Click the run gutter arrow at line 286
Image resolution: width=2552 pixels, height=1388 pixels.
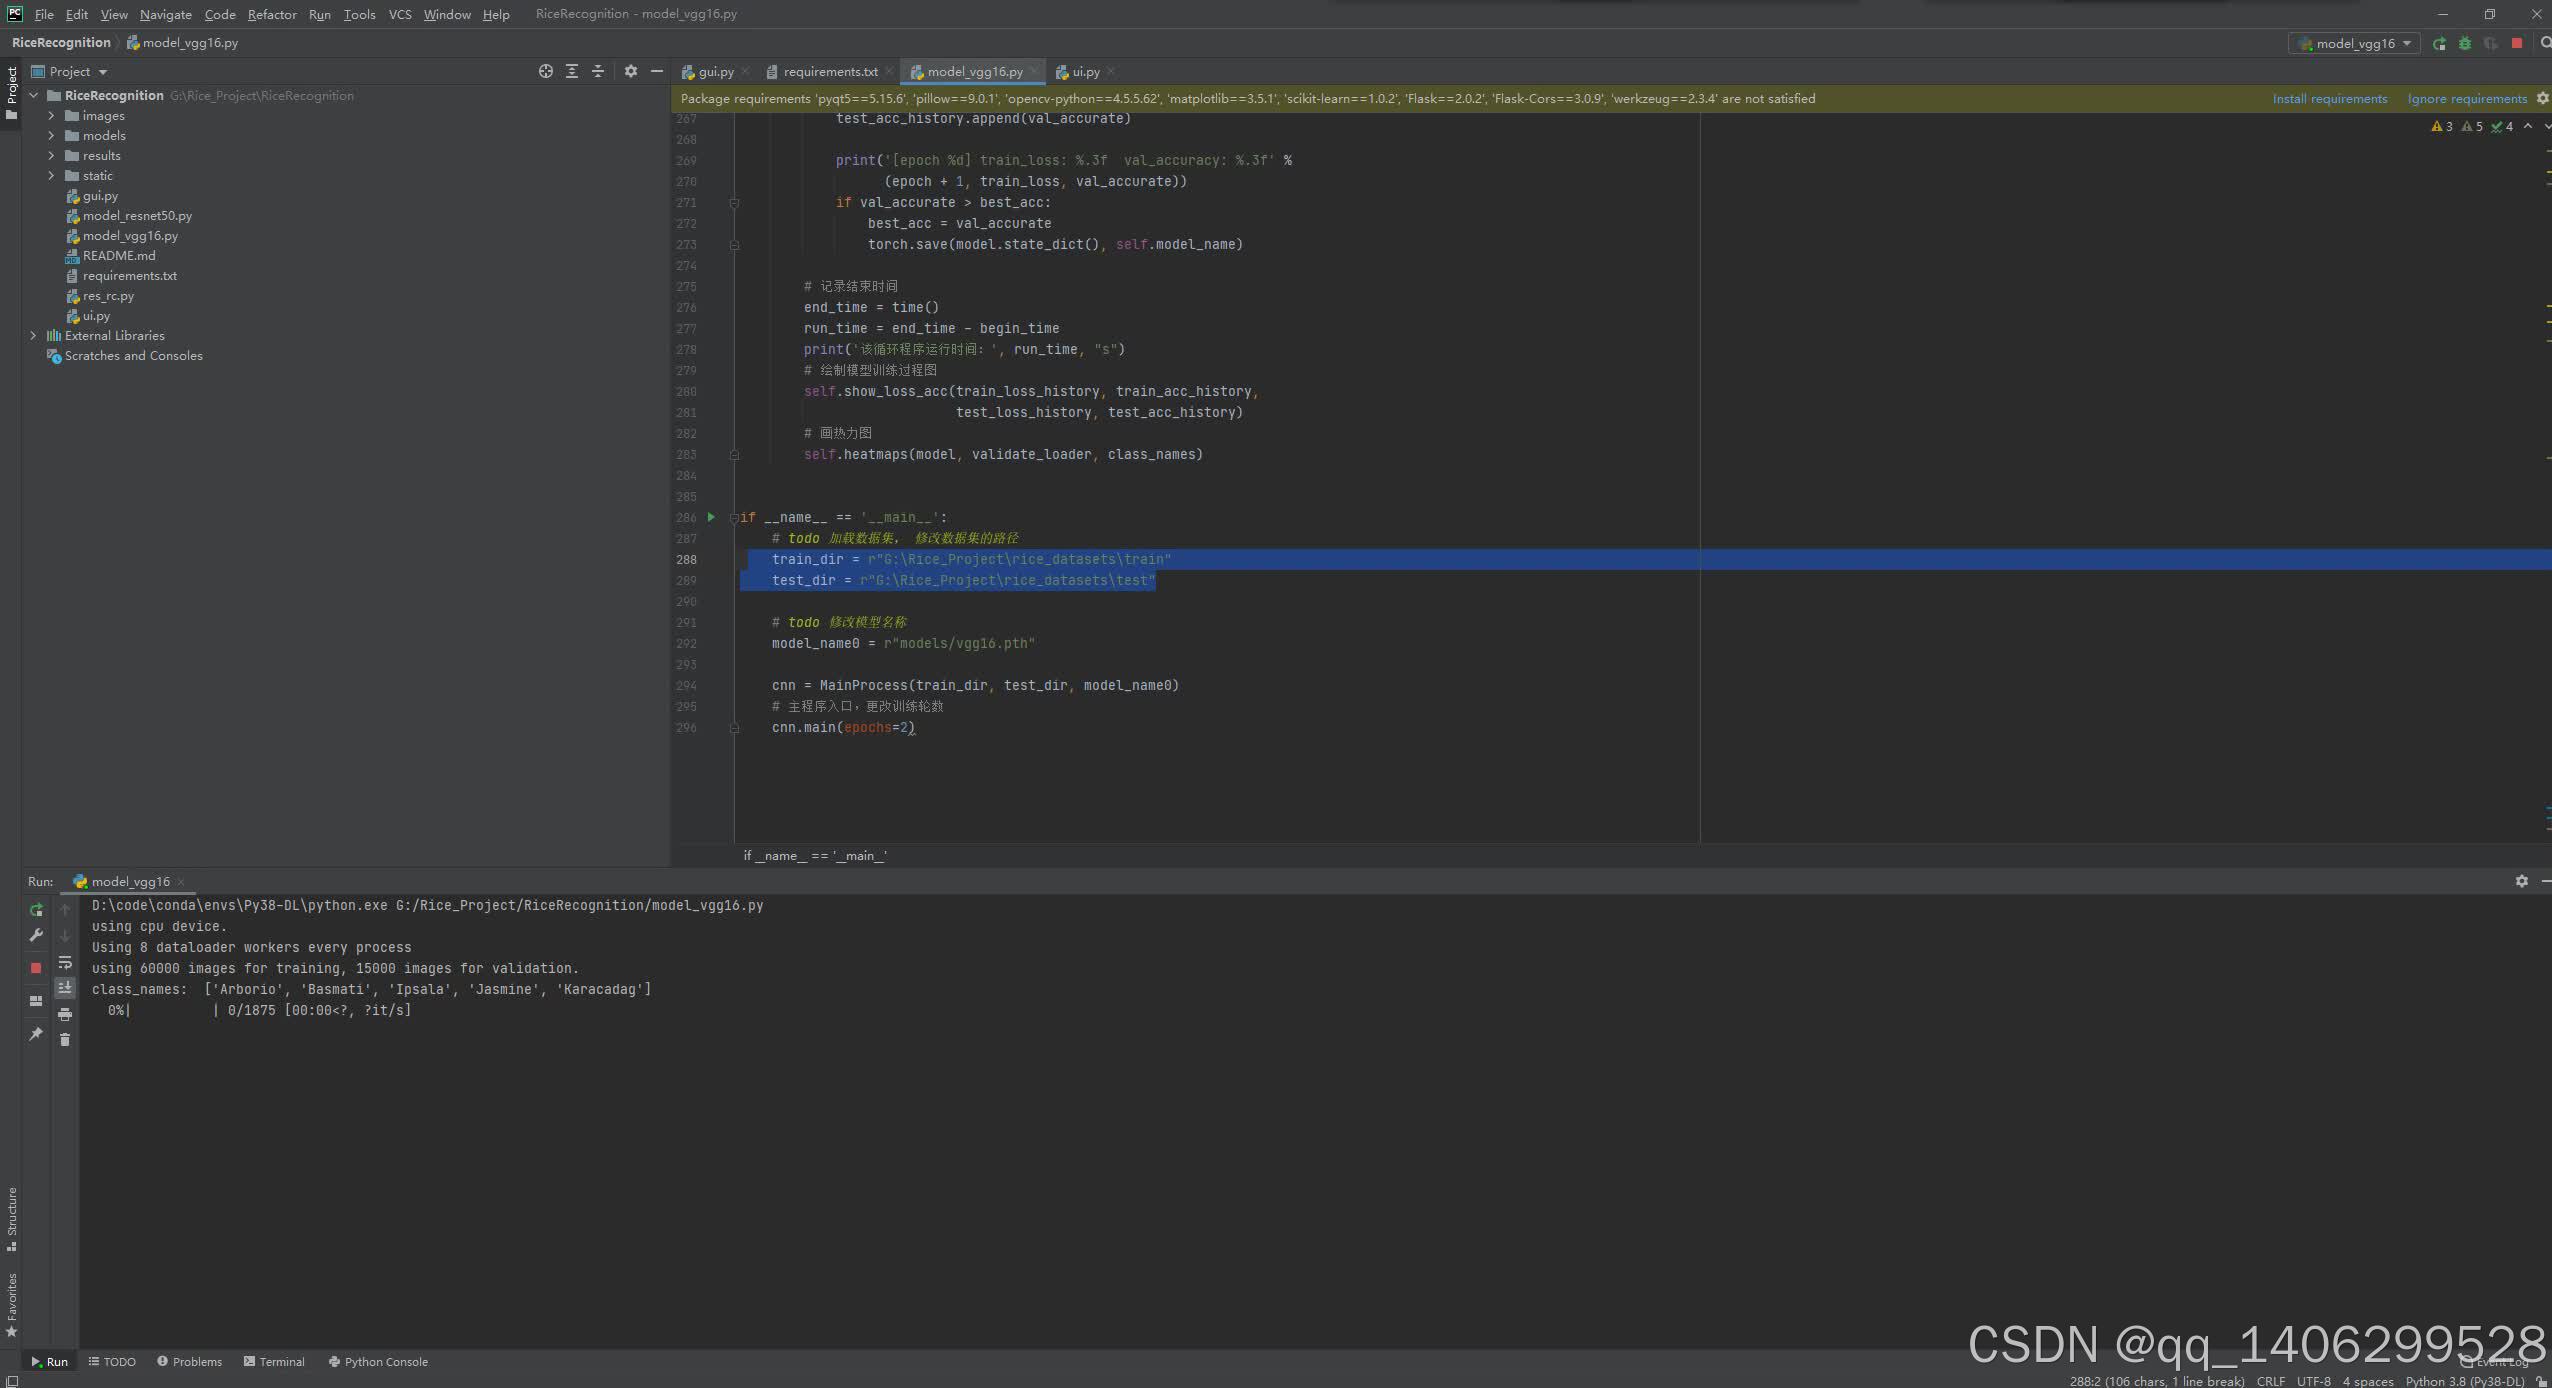(711, 517)
